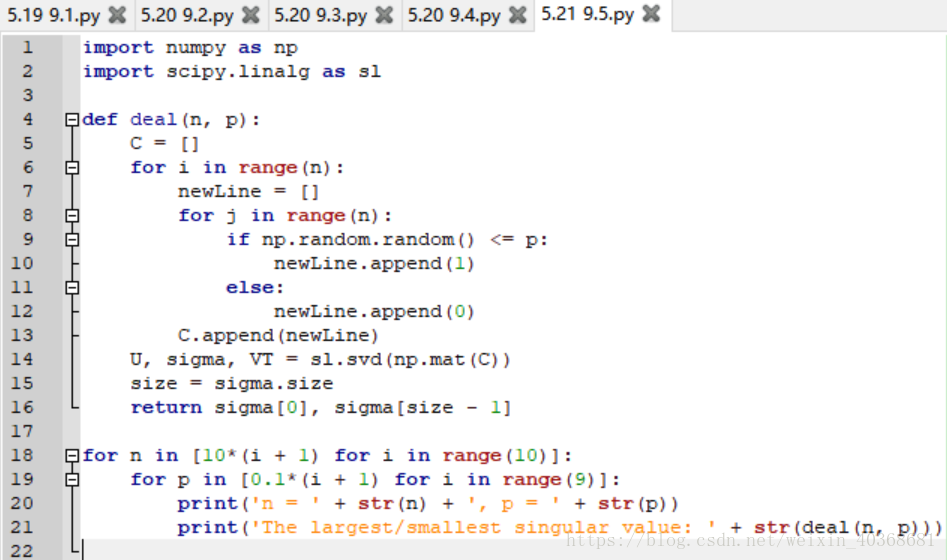Click line number 22 in the gutter

click(22, 551)
